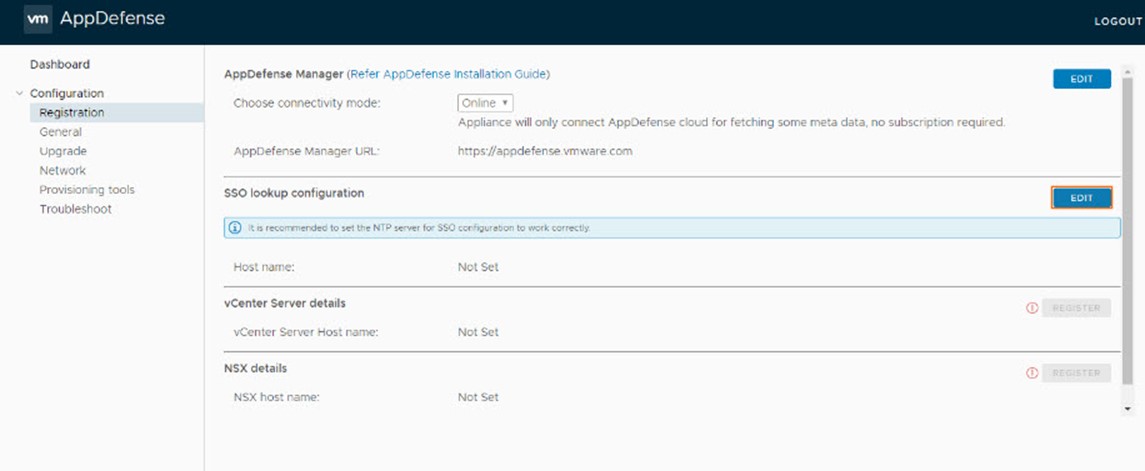Click Register for vCenter Server details
This screenshot has width=1145, height=471.
tap(1076, 308)
